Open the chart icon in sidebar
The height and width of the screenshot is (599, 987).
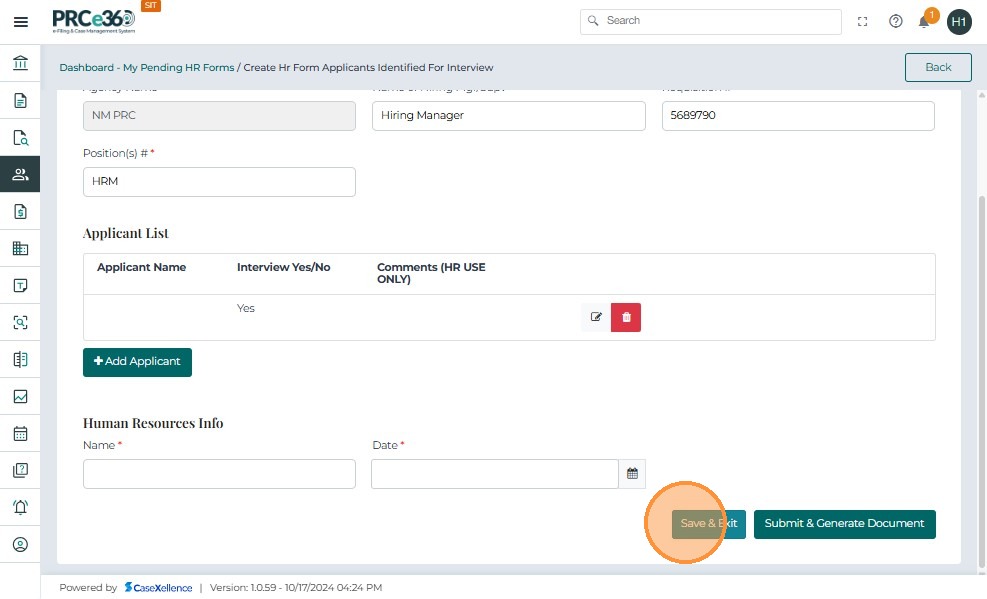(x=20, y=397)
